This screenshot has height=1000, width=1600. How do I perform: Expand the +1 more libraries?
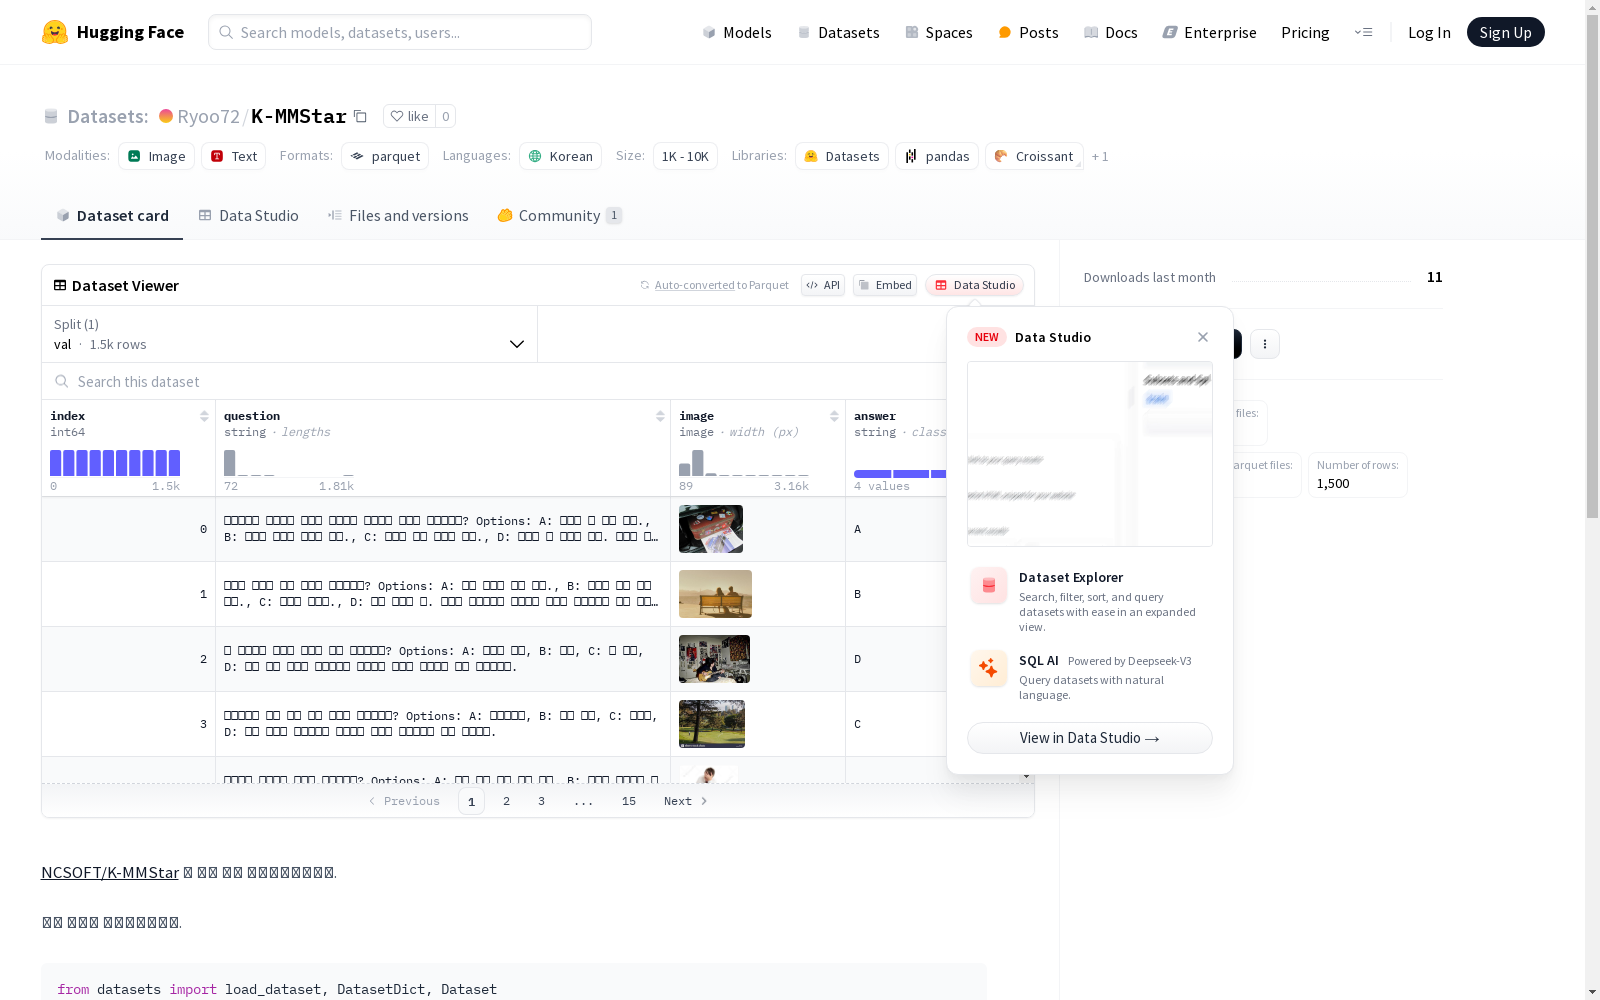coord(1100,156)
